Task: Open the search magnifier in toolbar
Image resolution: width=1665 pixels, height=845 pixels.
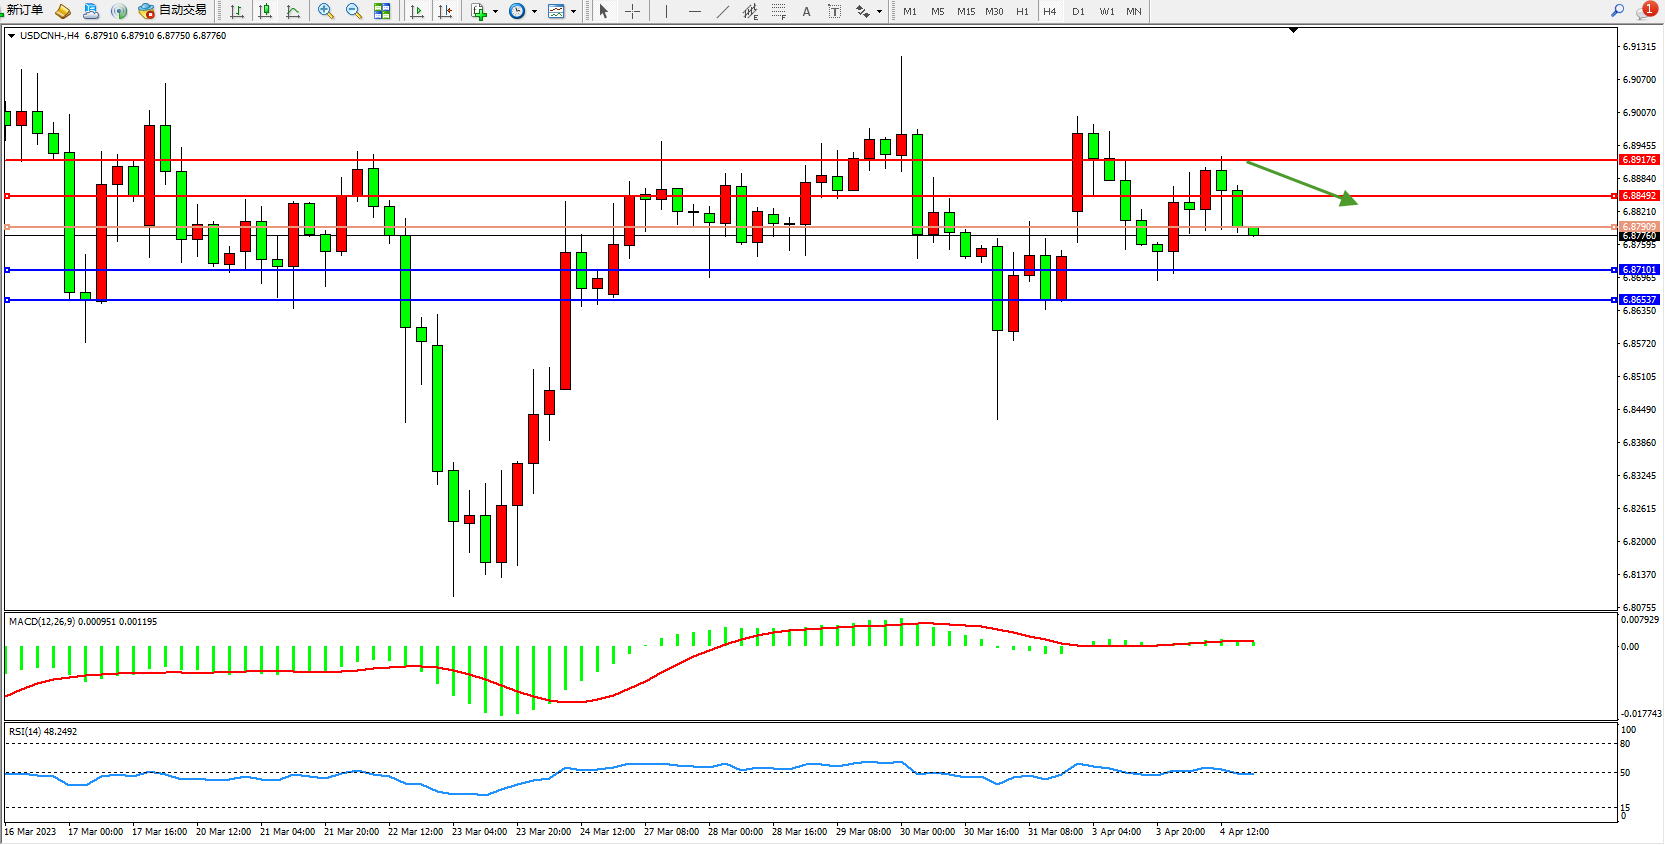Action: pos(1617,11)
